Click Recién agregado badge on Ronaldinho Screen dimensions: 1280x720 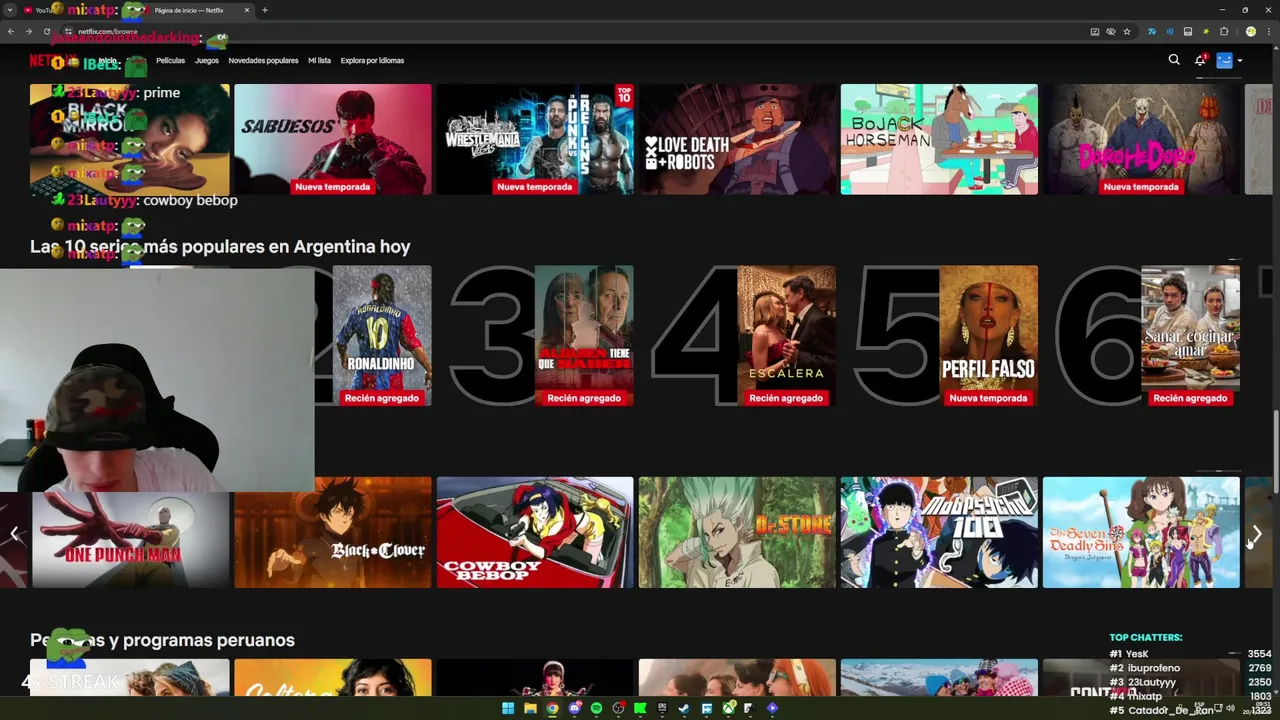pos(381,398)
